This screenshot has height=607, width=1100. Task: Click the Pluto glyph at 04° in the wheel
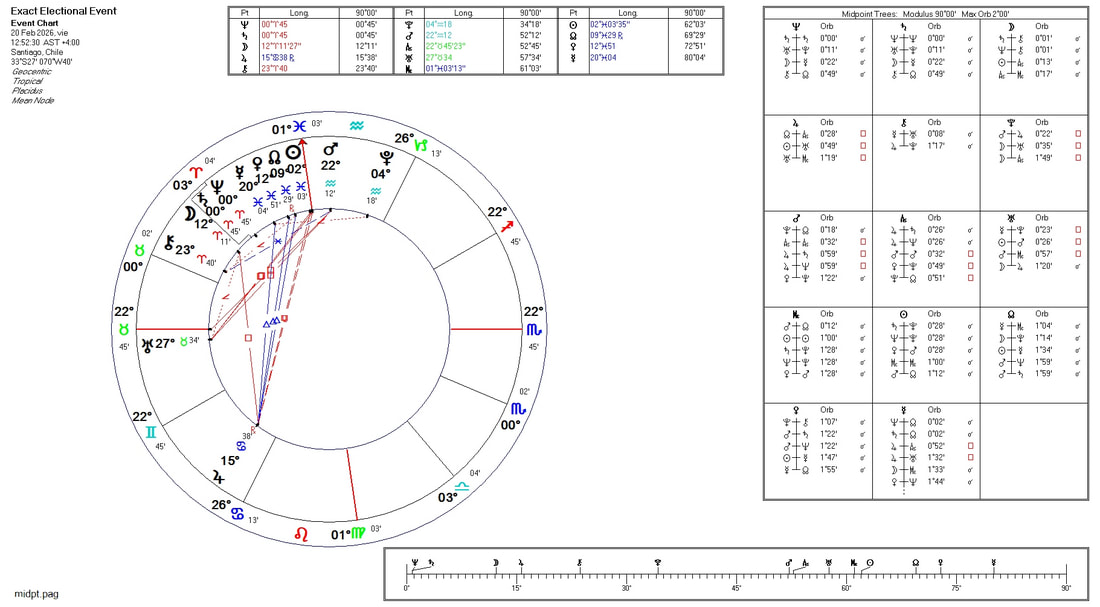click(386, 157)
